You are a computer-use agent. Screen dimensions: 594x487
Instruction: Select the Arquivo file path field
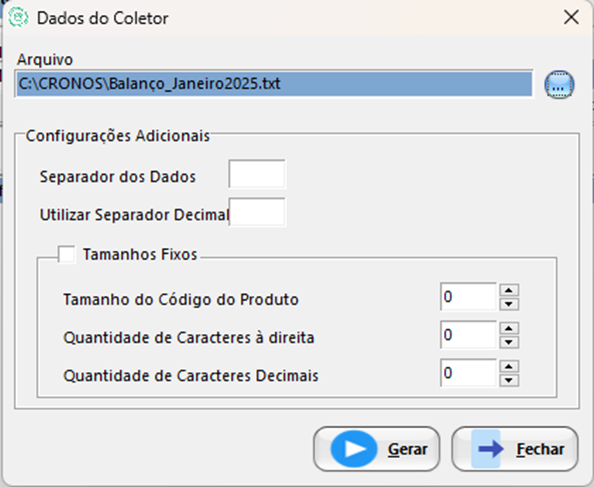(274, 84)
